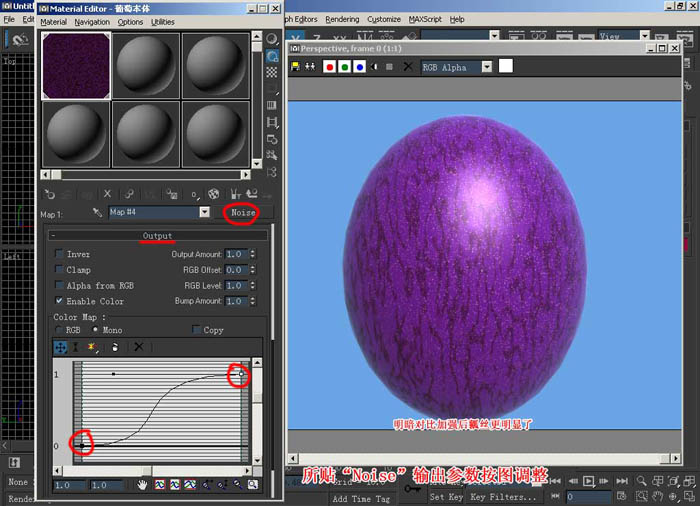Select the RGB color map radio
This screenshot has height=506, width=700.
58,330
